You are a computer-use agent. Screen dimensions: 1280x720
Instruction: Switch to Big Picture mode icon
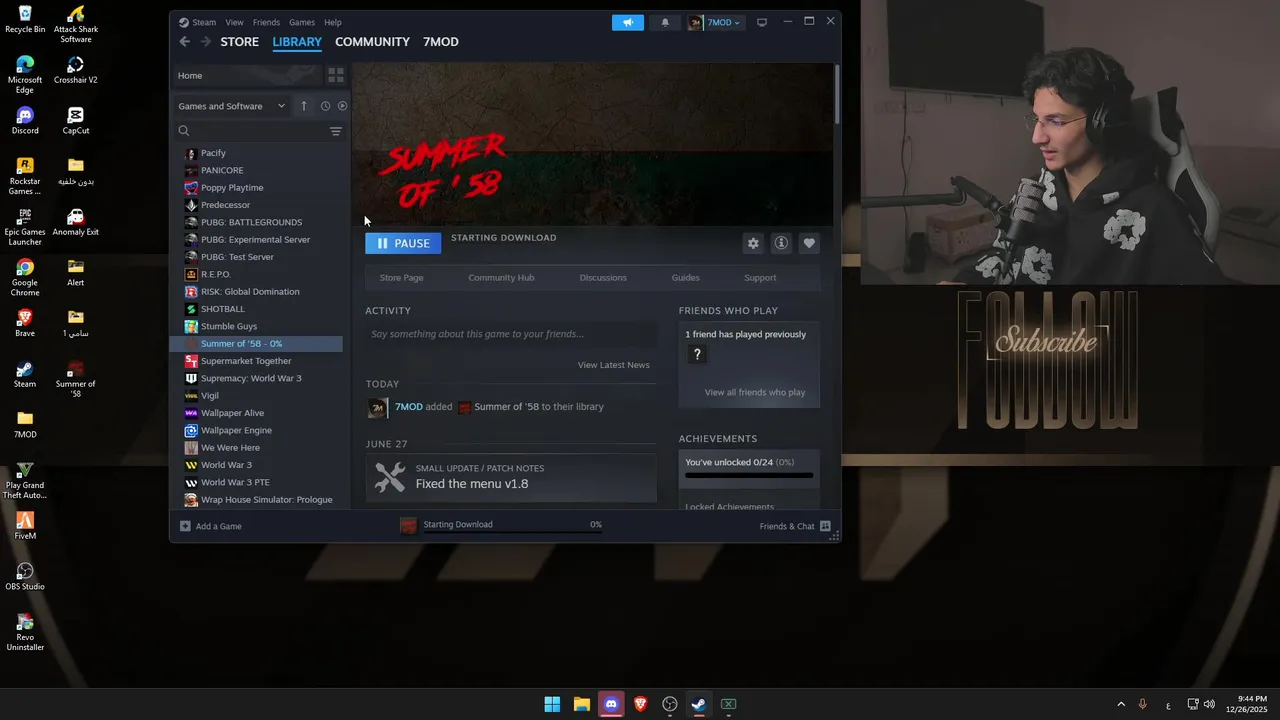(762, 22)
